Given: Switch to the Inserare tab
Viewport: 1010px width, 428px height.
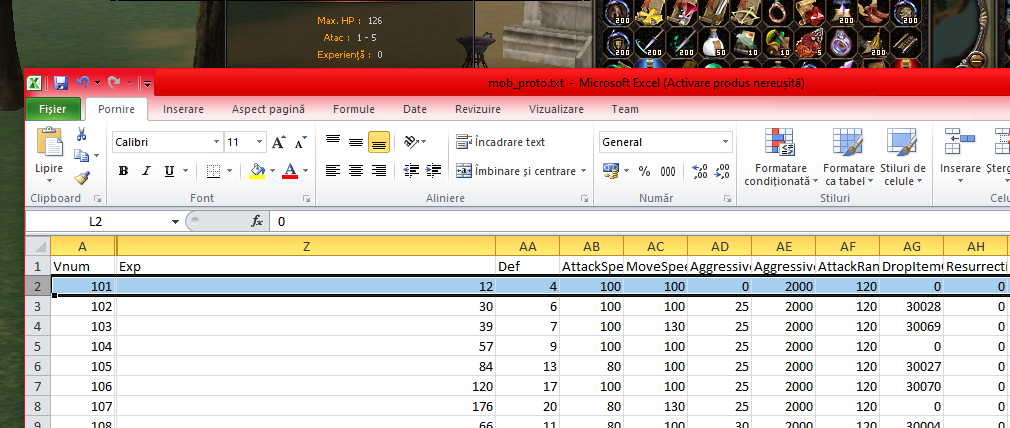Looking at the screenshot, I should [183, 109].
